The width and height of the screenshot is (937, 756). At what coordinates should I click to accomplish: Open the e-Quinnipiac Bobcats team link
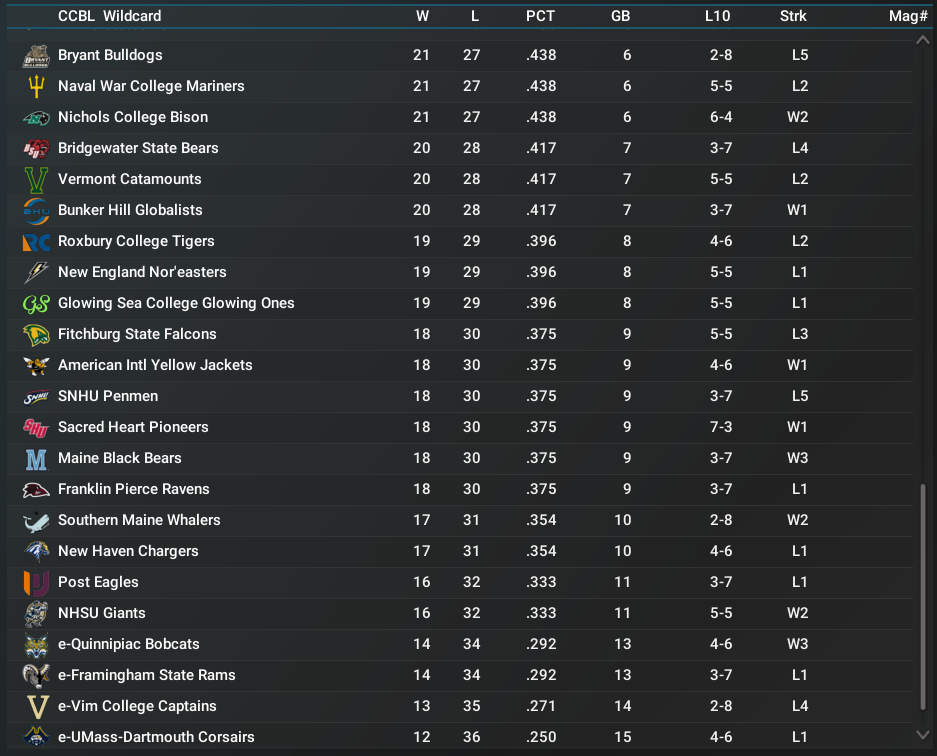coord(129,644)
